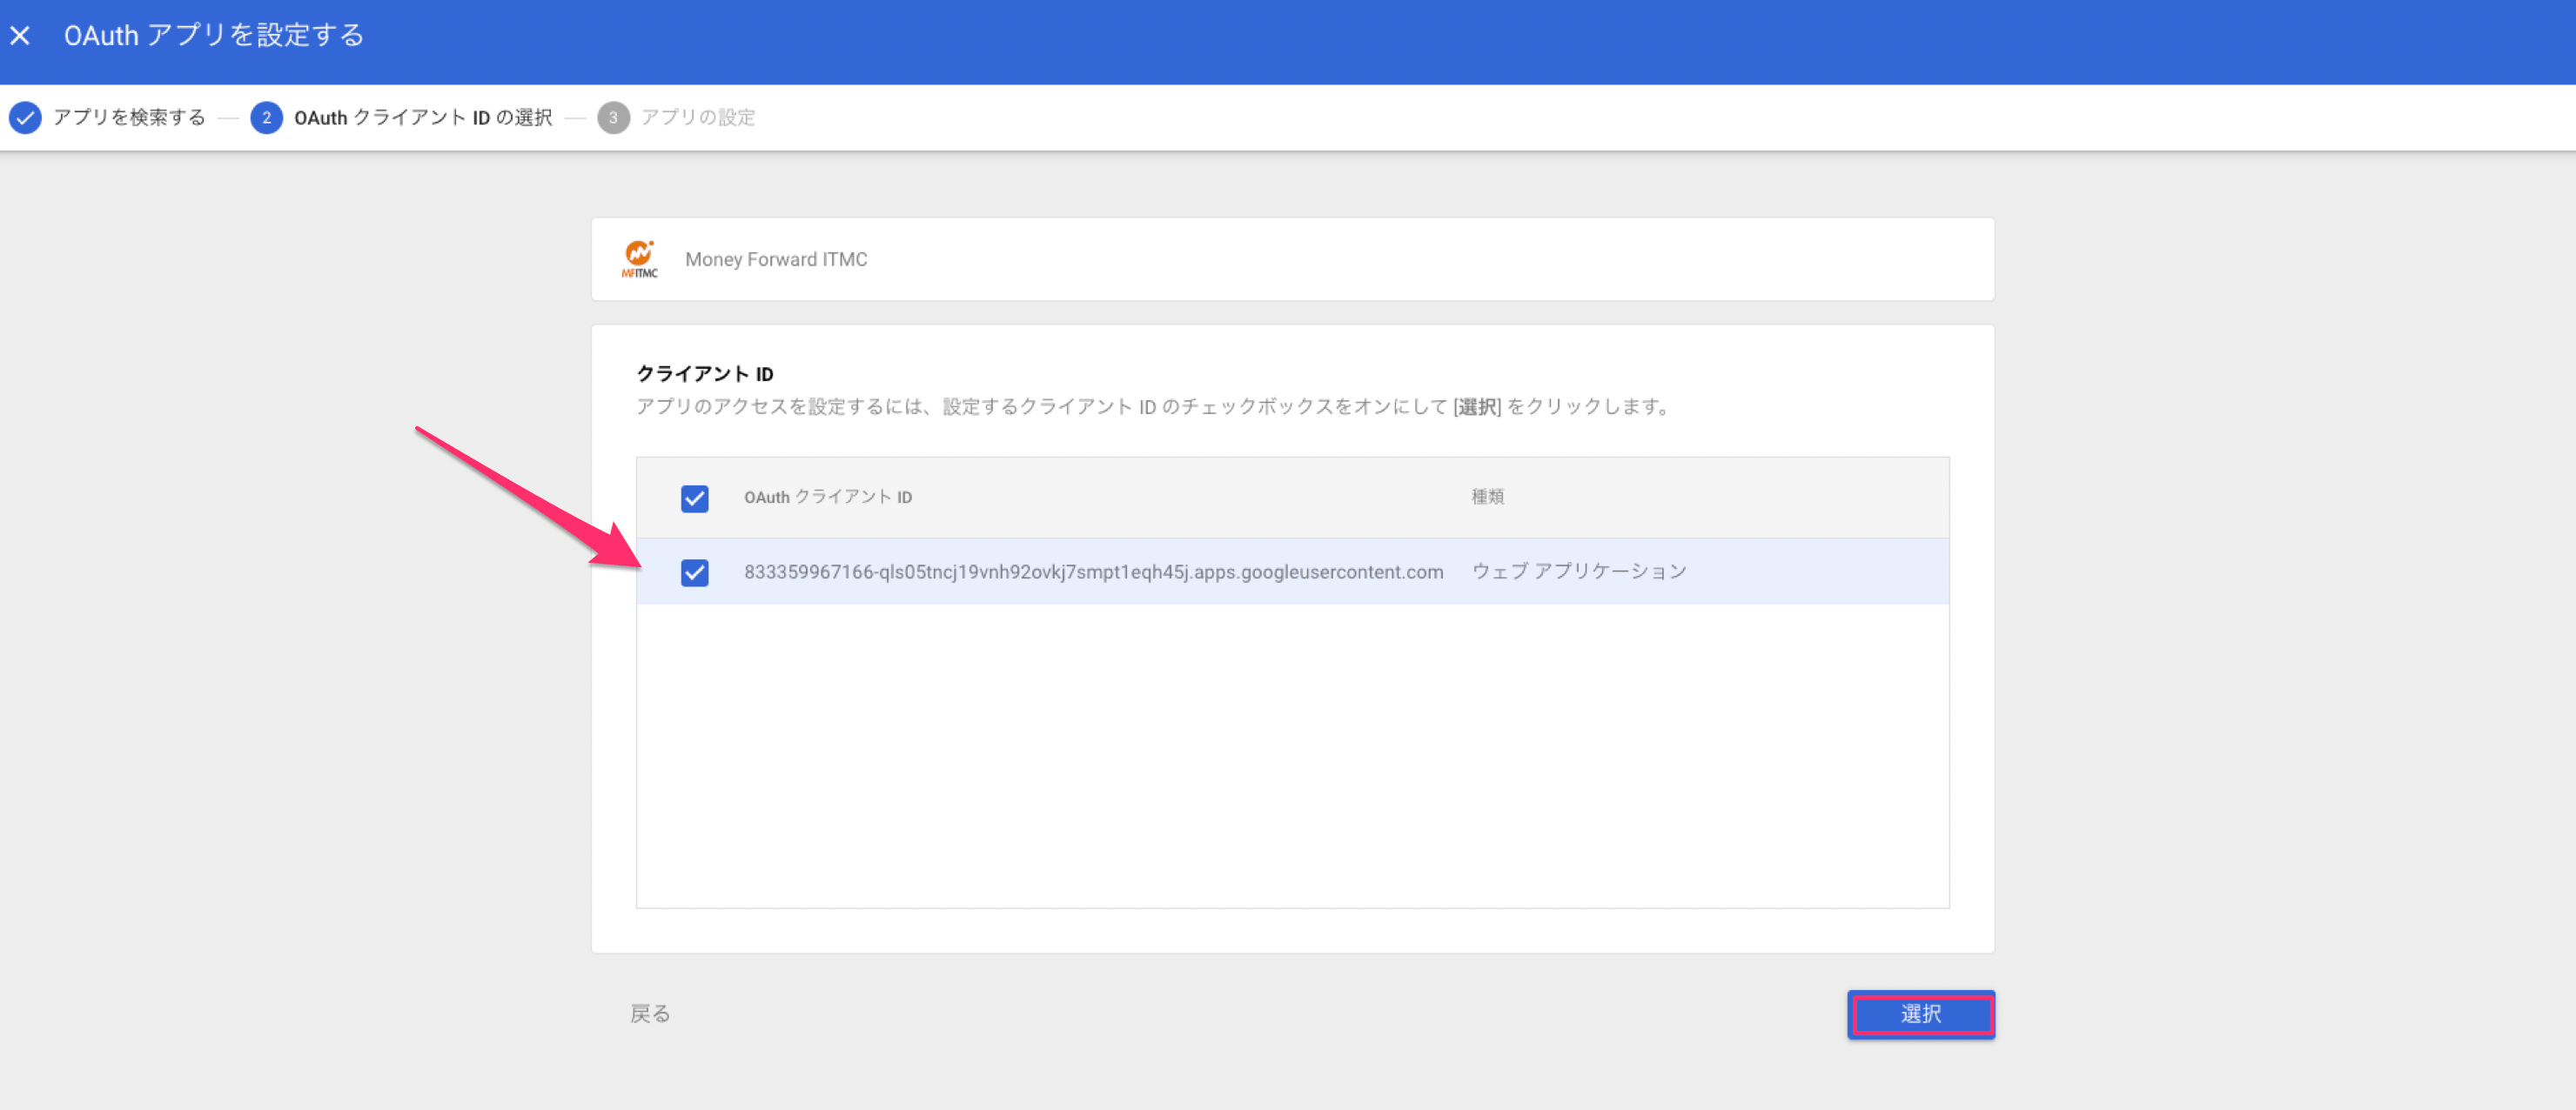
Task: Go to the アプリを検索する step
Action: coord(129,118)
